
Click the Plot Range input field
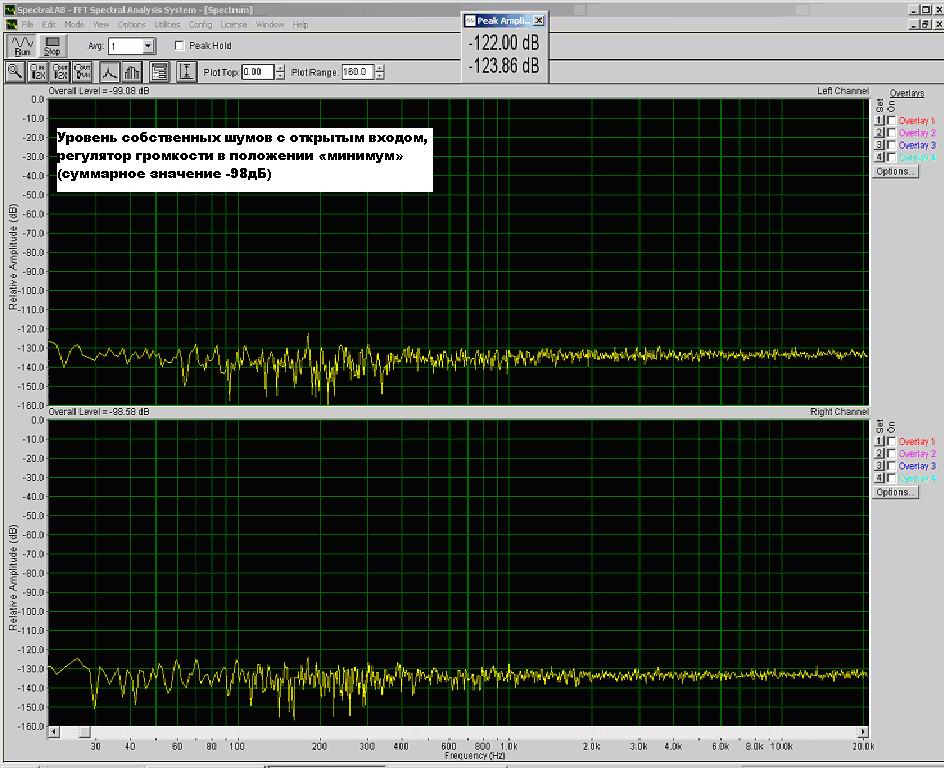coord(358,72)
